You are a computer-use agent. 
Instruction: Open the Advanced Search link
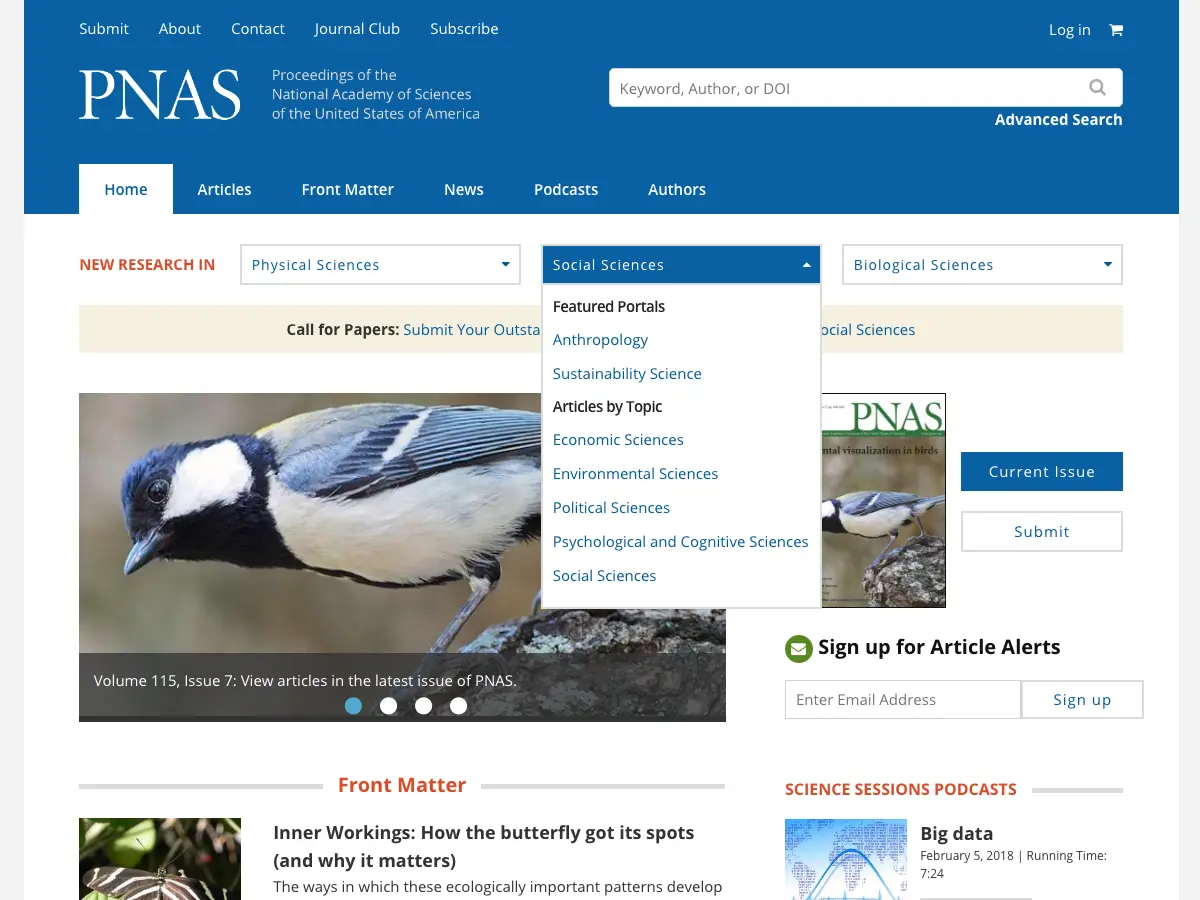[1058, 120]
